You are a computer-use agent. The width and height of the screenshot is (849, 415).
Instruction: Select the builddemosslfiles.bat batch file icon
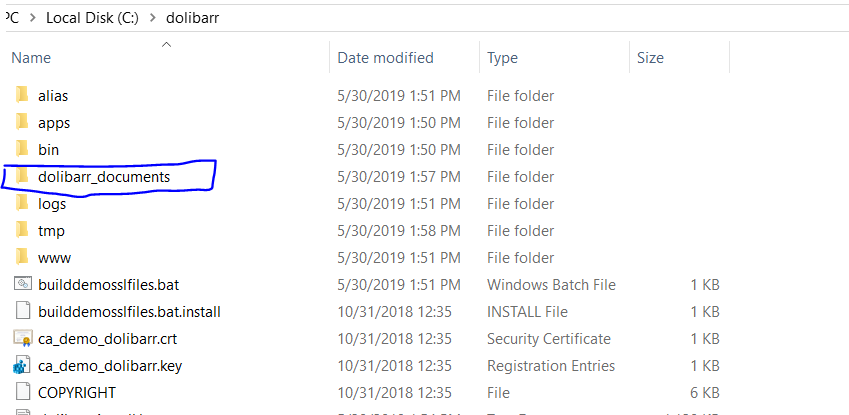(x=23, y=285)
